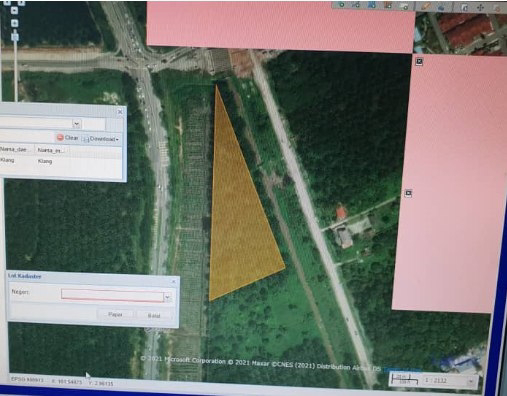Image resolution: width=507 pixels, height=396 pixels.
Task: Click the orange icon at toolbar end
Action: pos(497,8)
